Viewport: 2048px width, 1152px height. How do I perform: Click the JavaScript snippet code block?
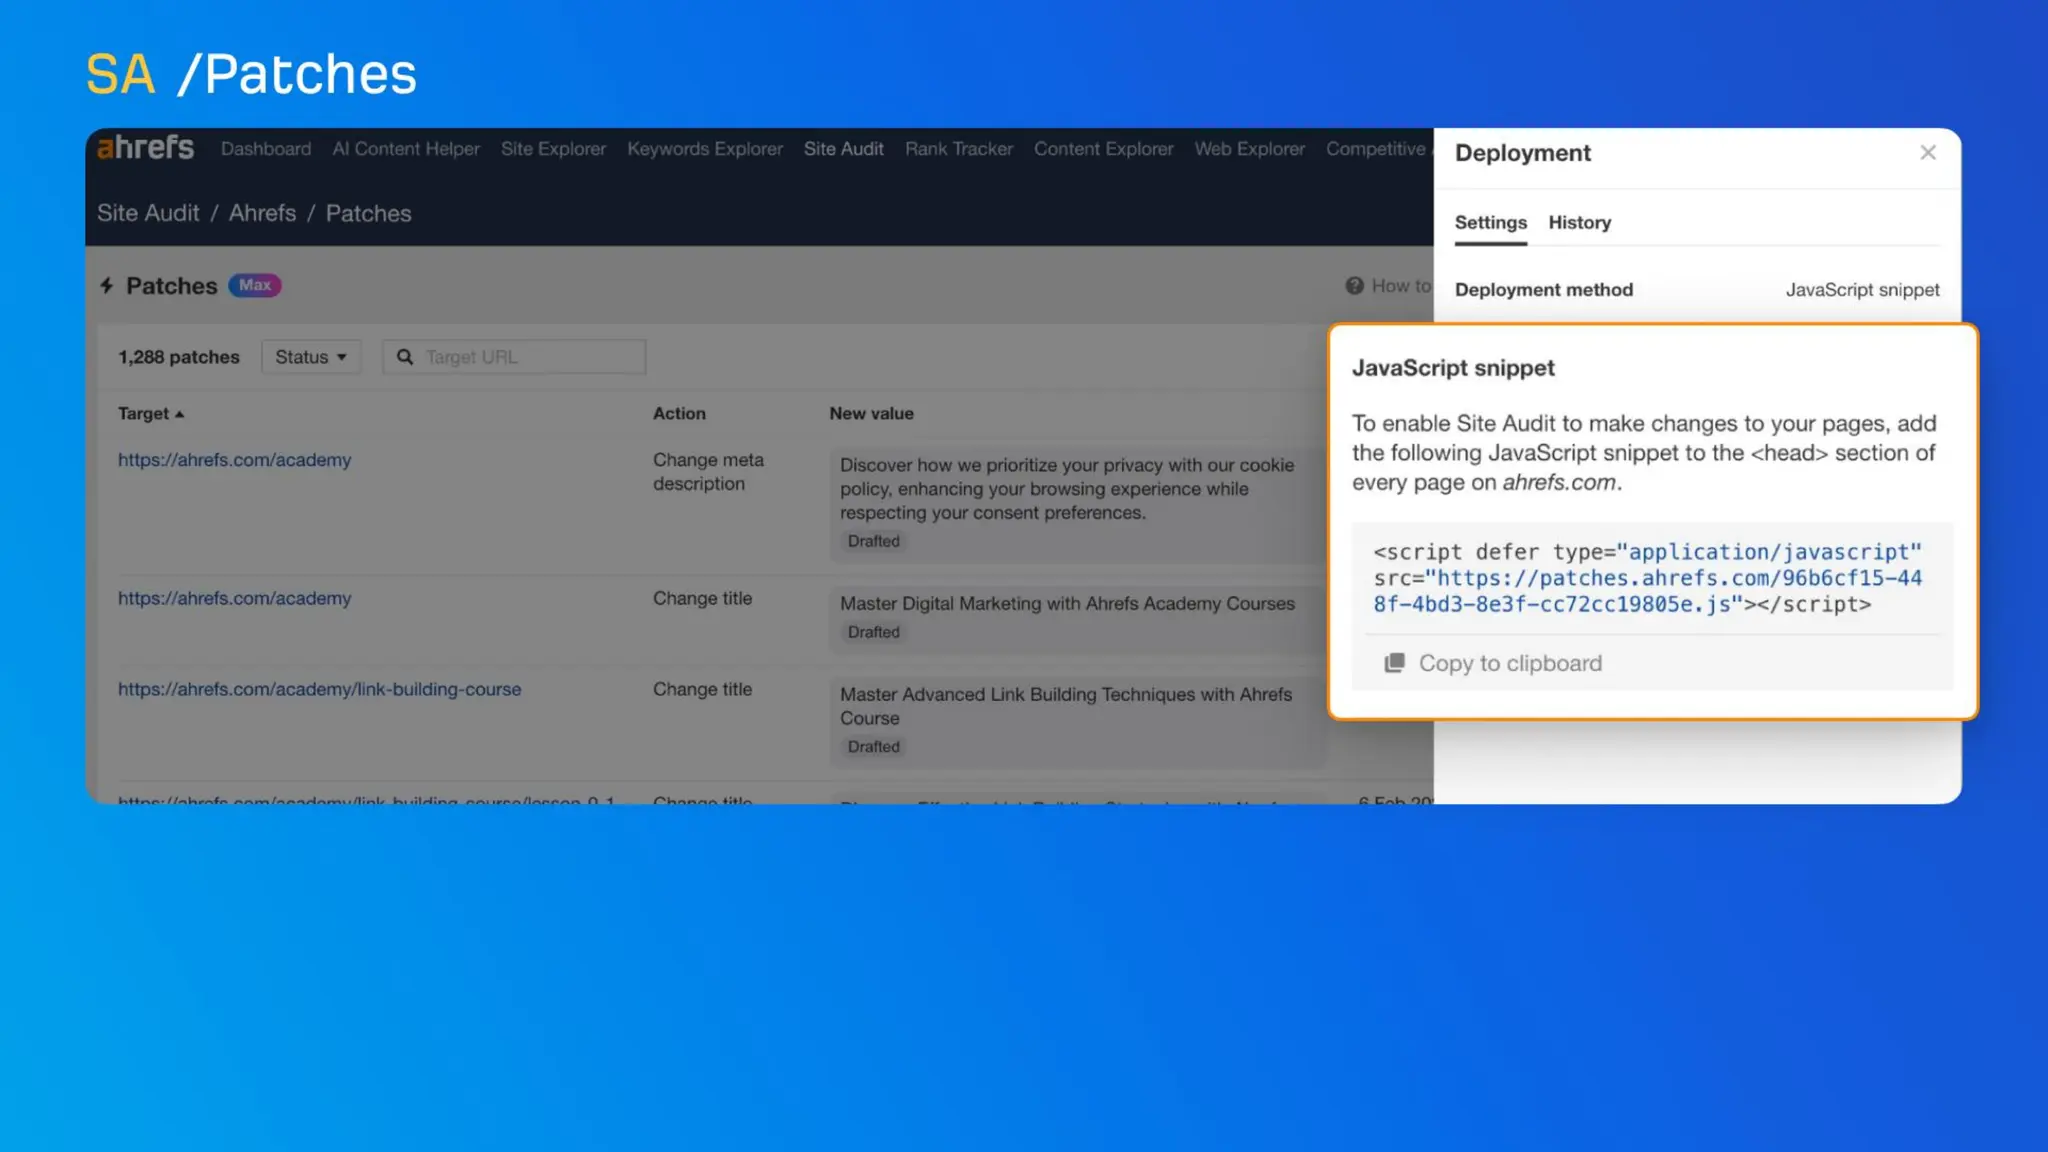point(1648,578)
